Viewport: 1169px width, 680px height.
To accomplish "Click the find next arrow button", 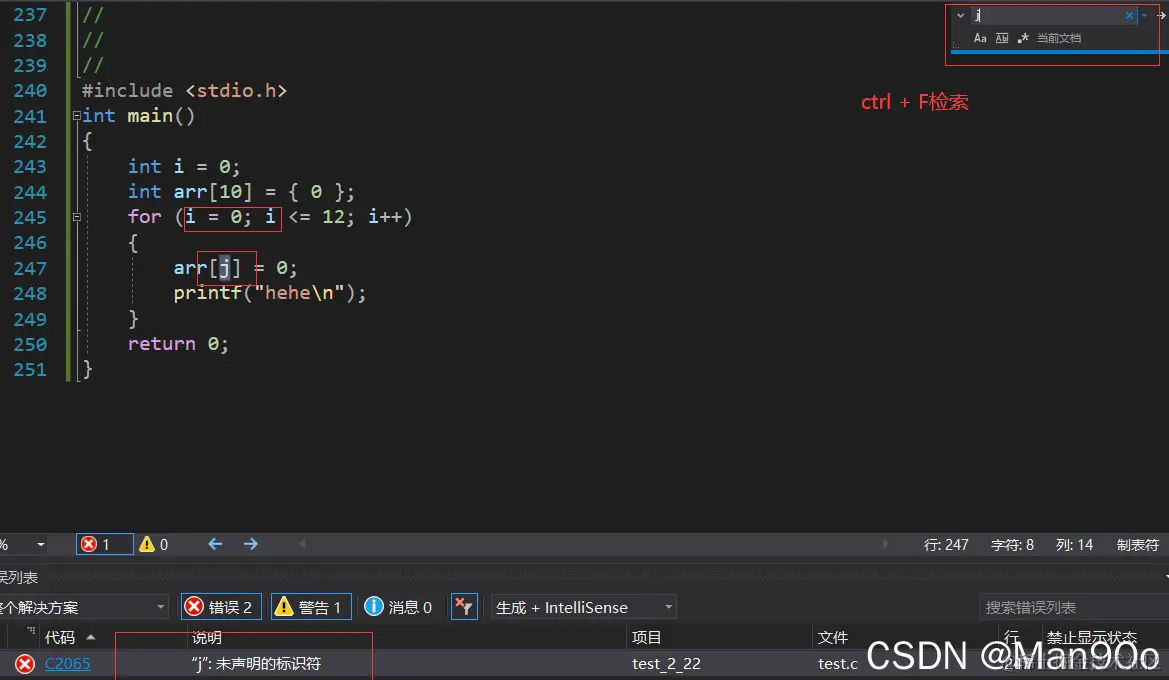I will tap(1161, 15).
